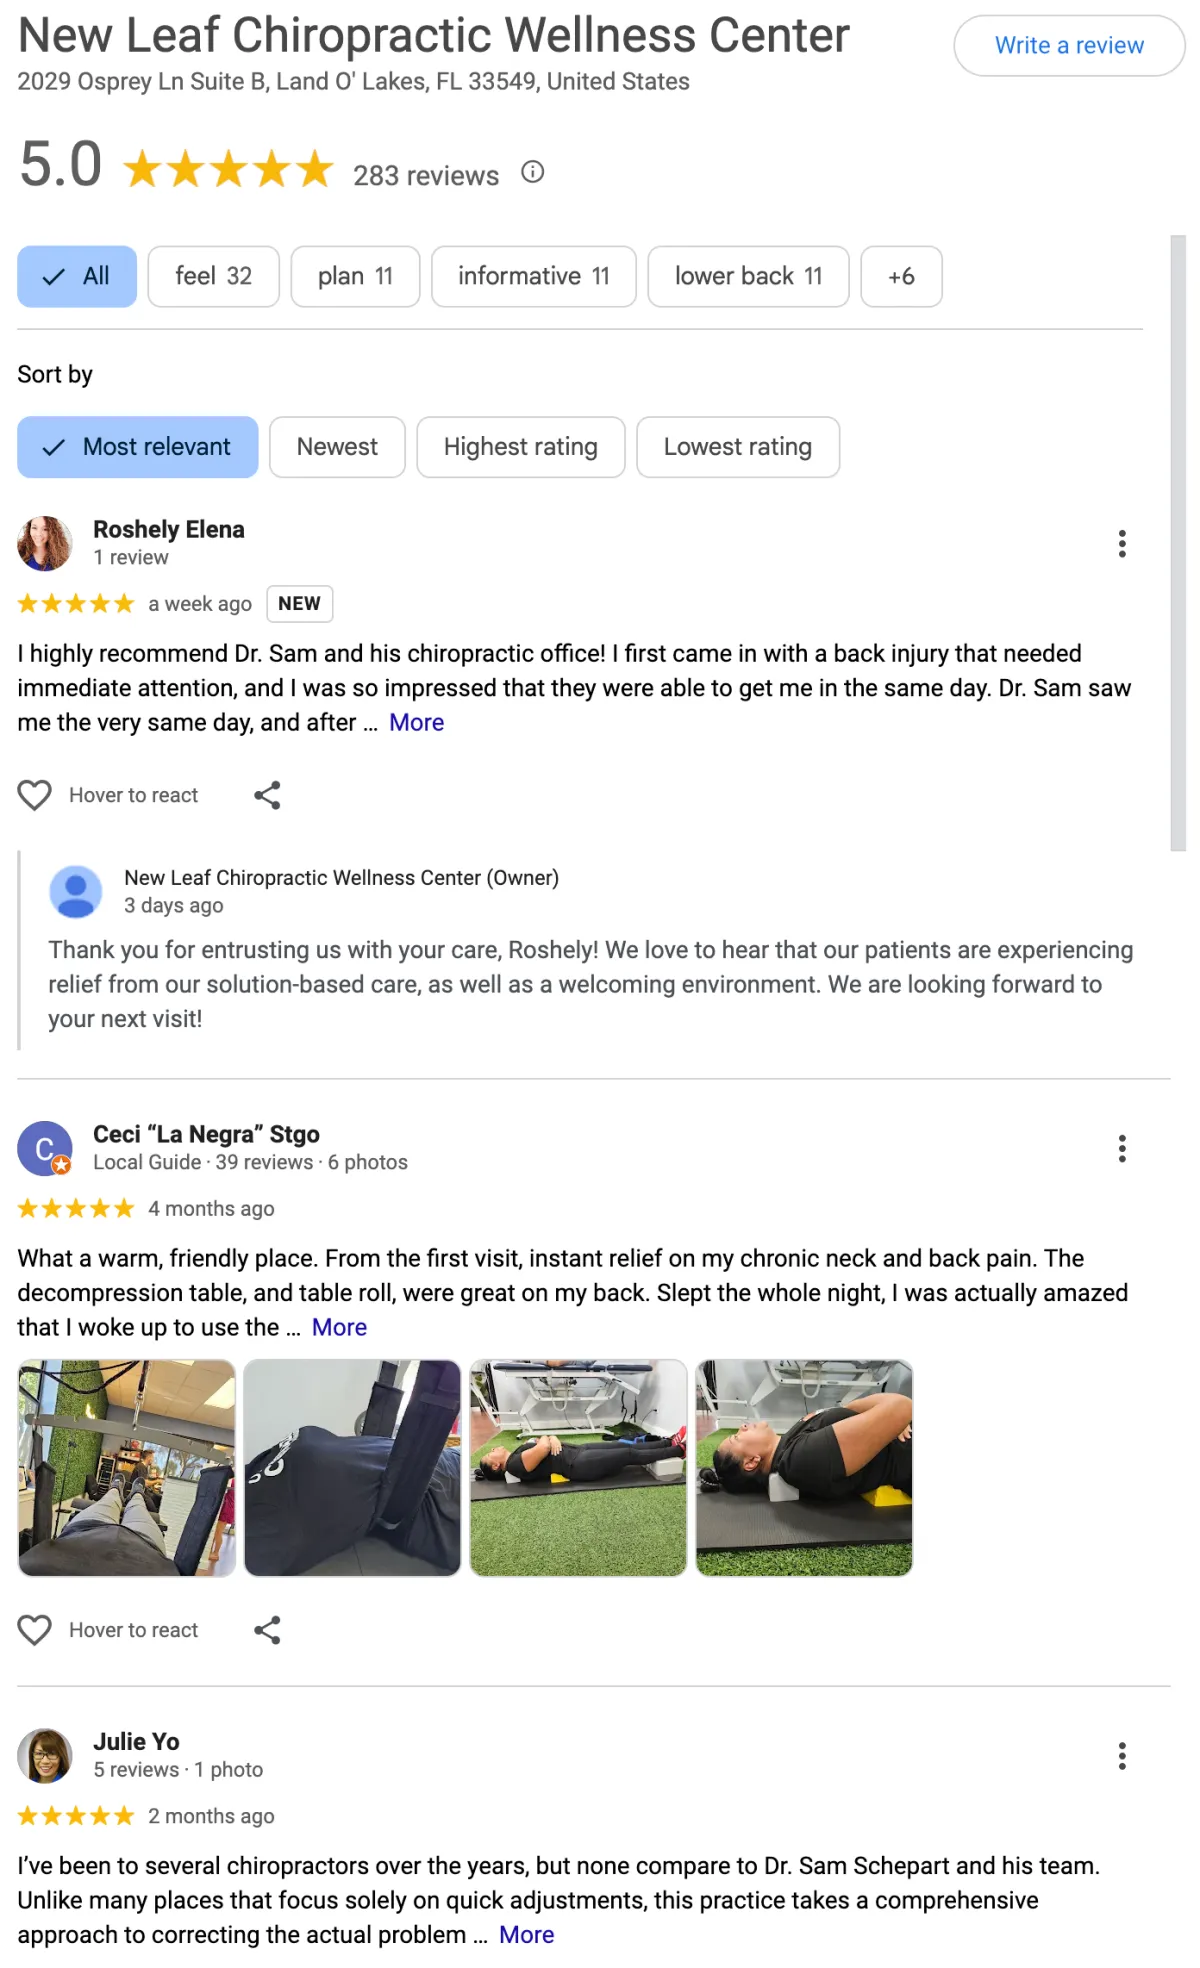The height and width of the screenshot is (1968, 1200).
Task: Expand the '+6' additional topic filters
Action: pyautogui.click(x=901, y=276)
